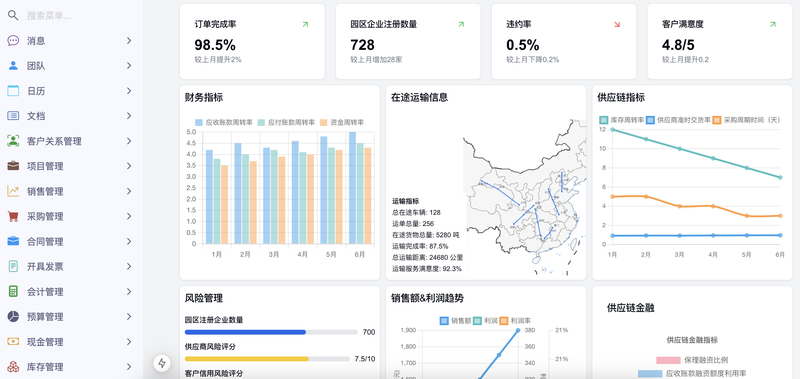The image size is (800, 379).
Task: Toggle 销售额 legend in sales trend chart
Action: (456, 321)
